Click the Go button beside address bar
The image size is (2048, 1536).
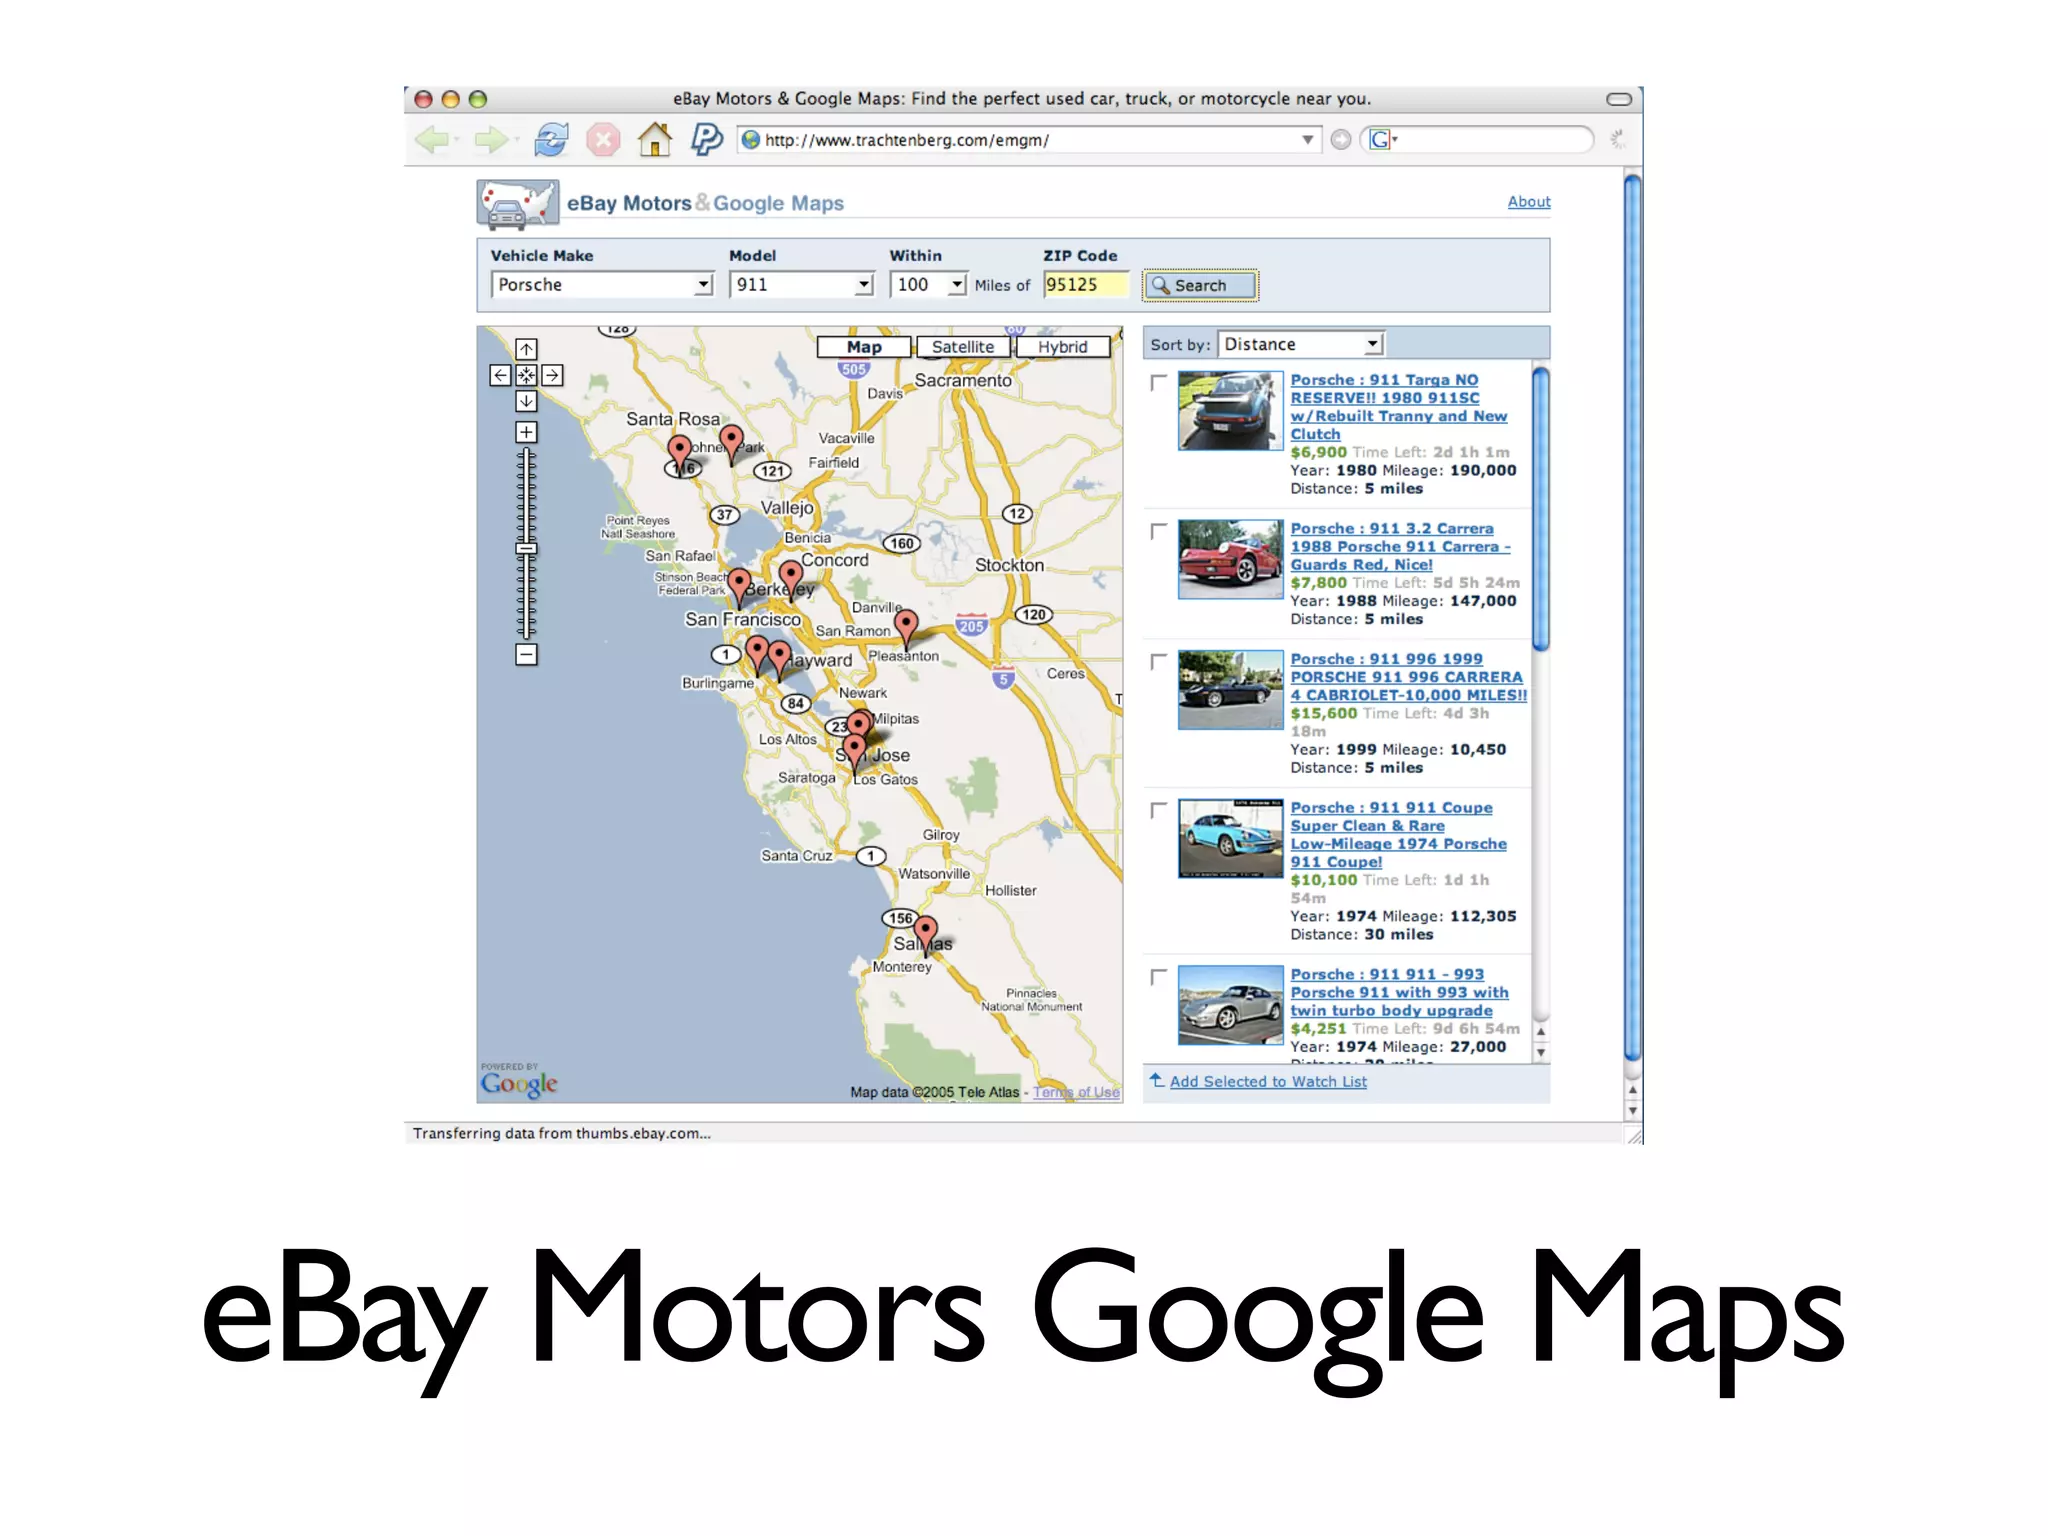1341,140
